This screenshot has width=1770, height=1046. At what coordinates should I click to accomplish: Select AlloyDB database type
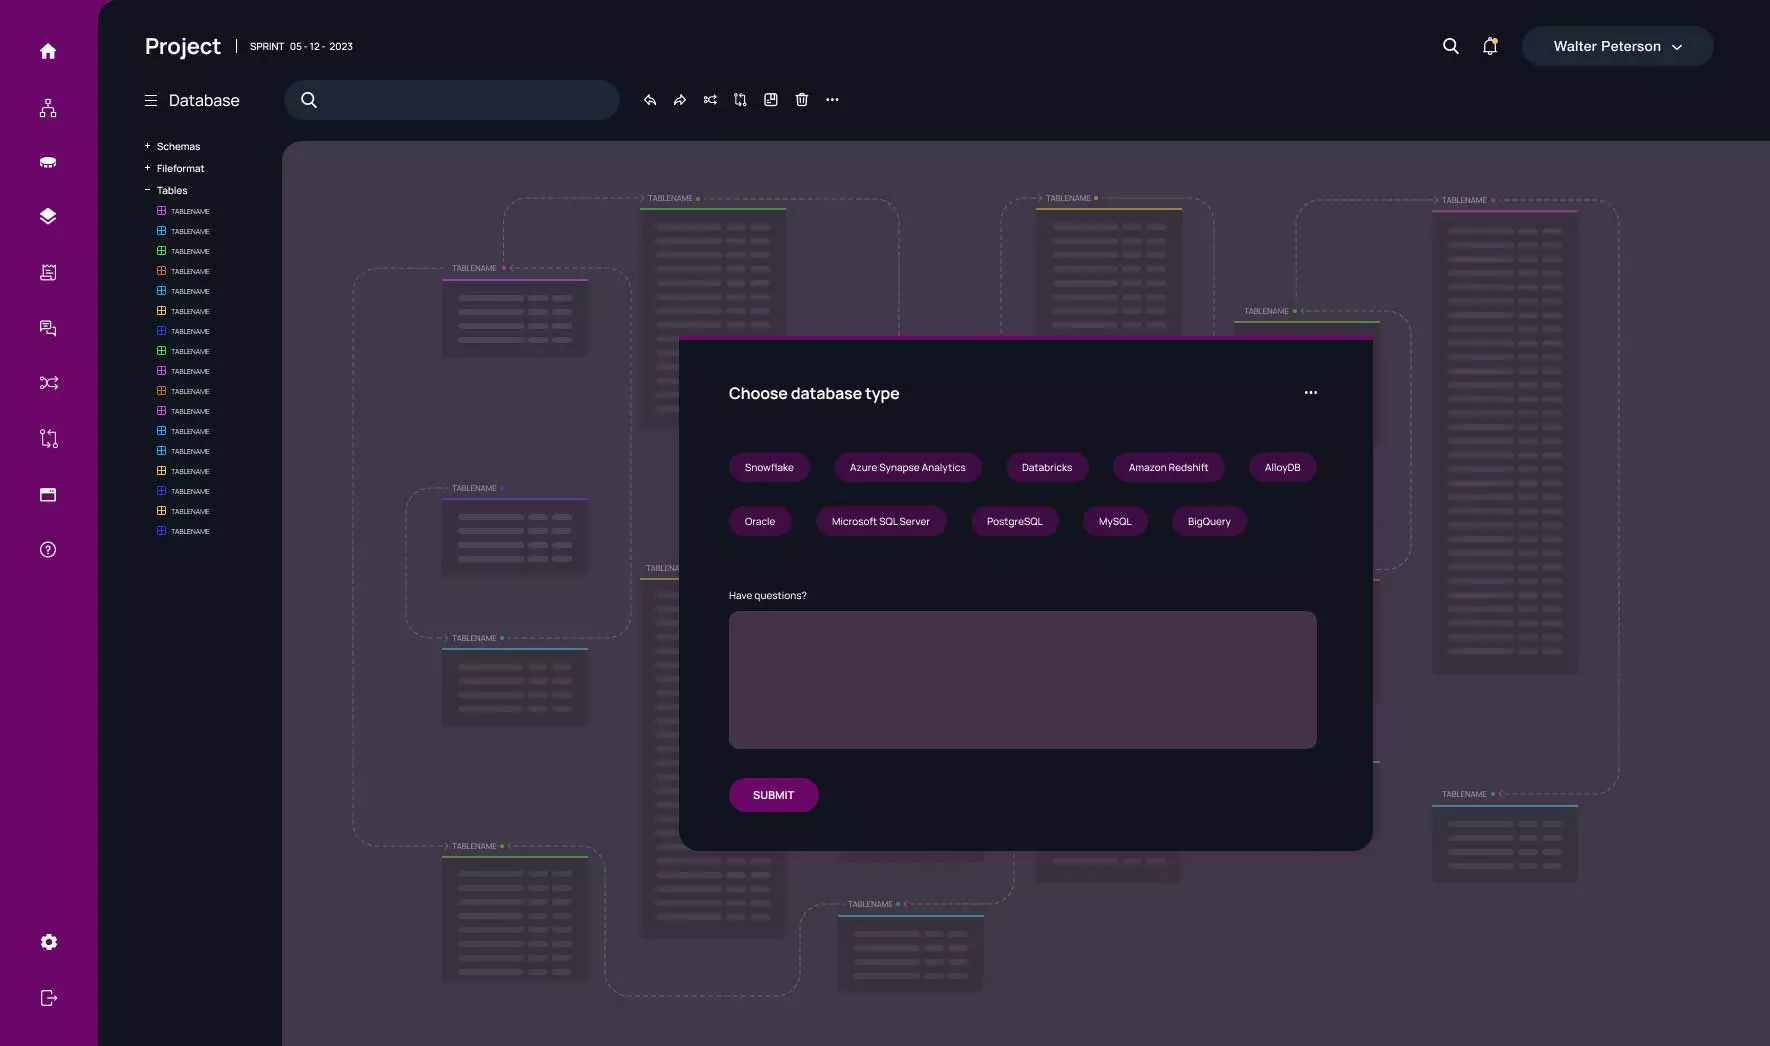click(1283, 467)
